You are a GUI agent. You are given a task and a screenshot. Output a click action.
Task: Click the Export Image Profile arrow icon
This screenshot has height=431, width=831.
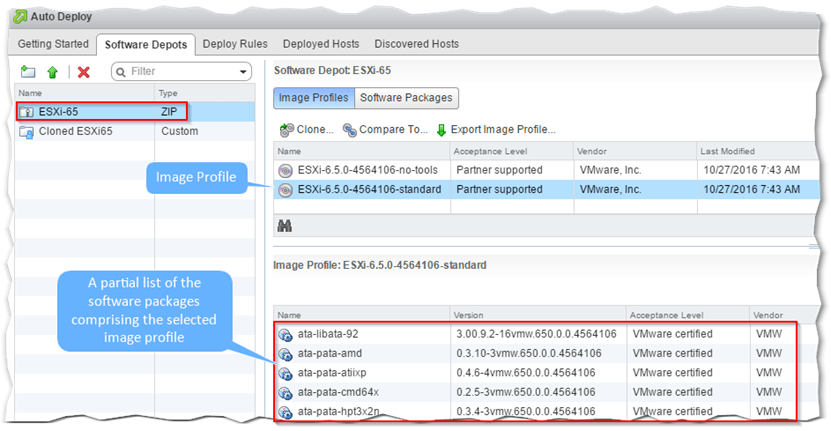click(x=441, y=130)
